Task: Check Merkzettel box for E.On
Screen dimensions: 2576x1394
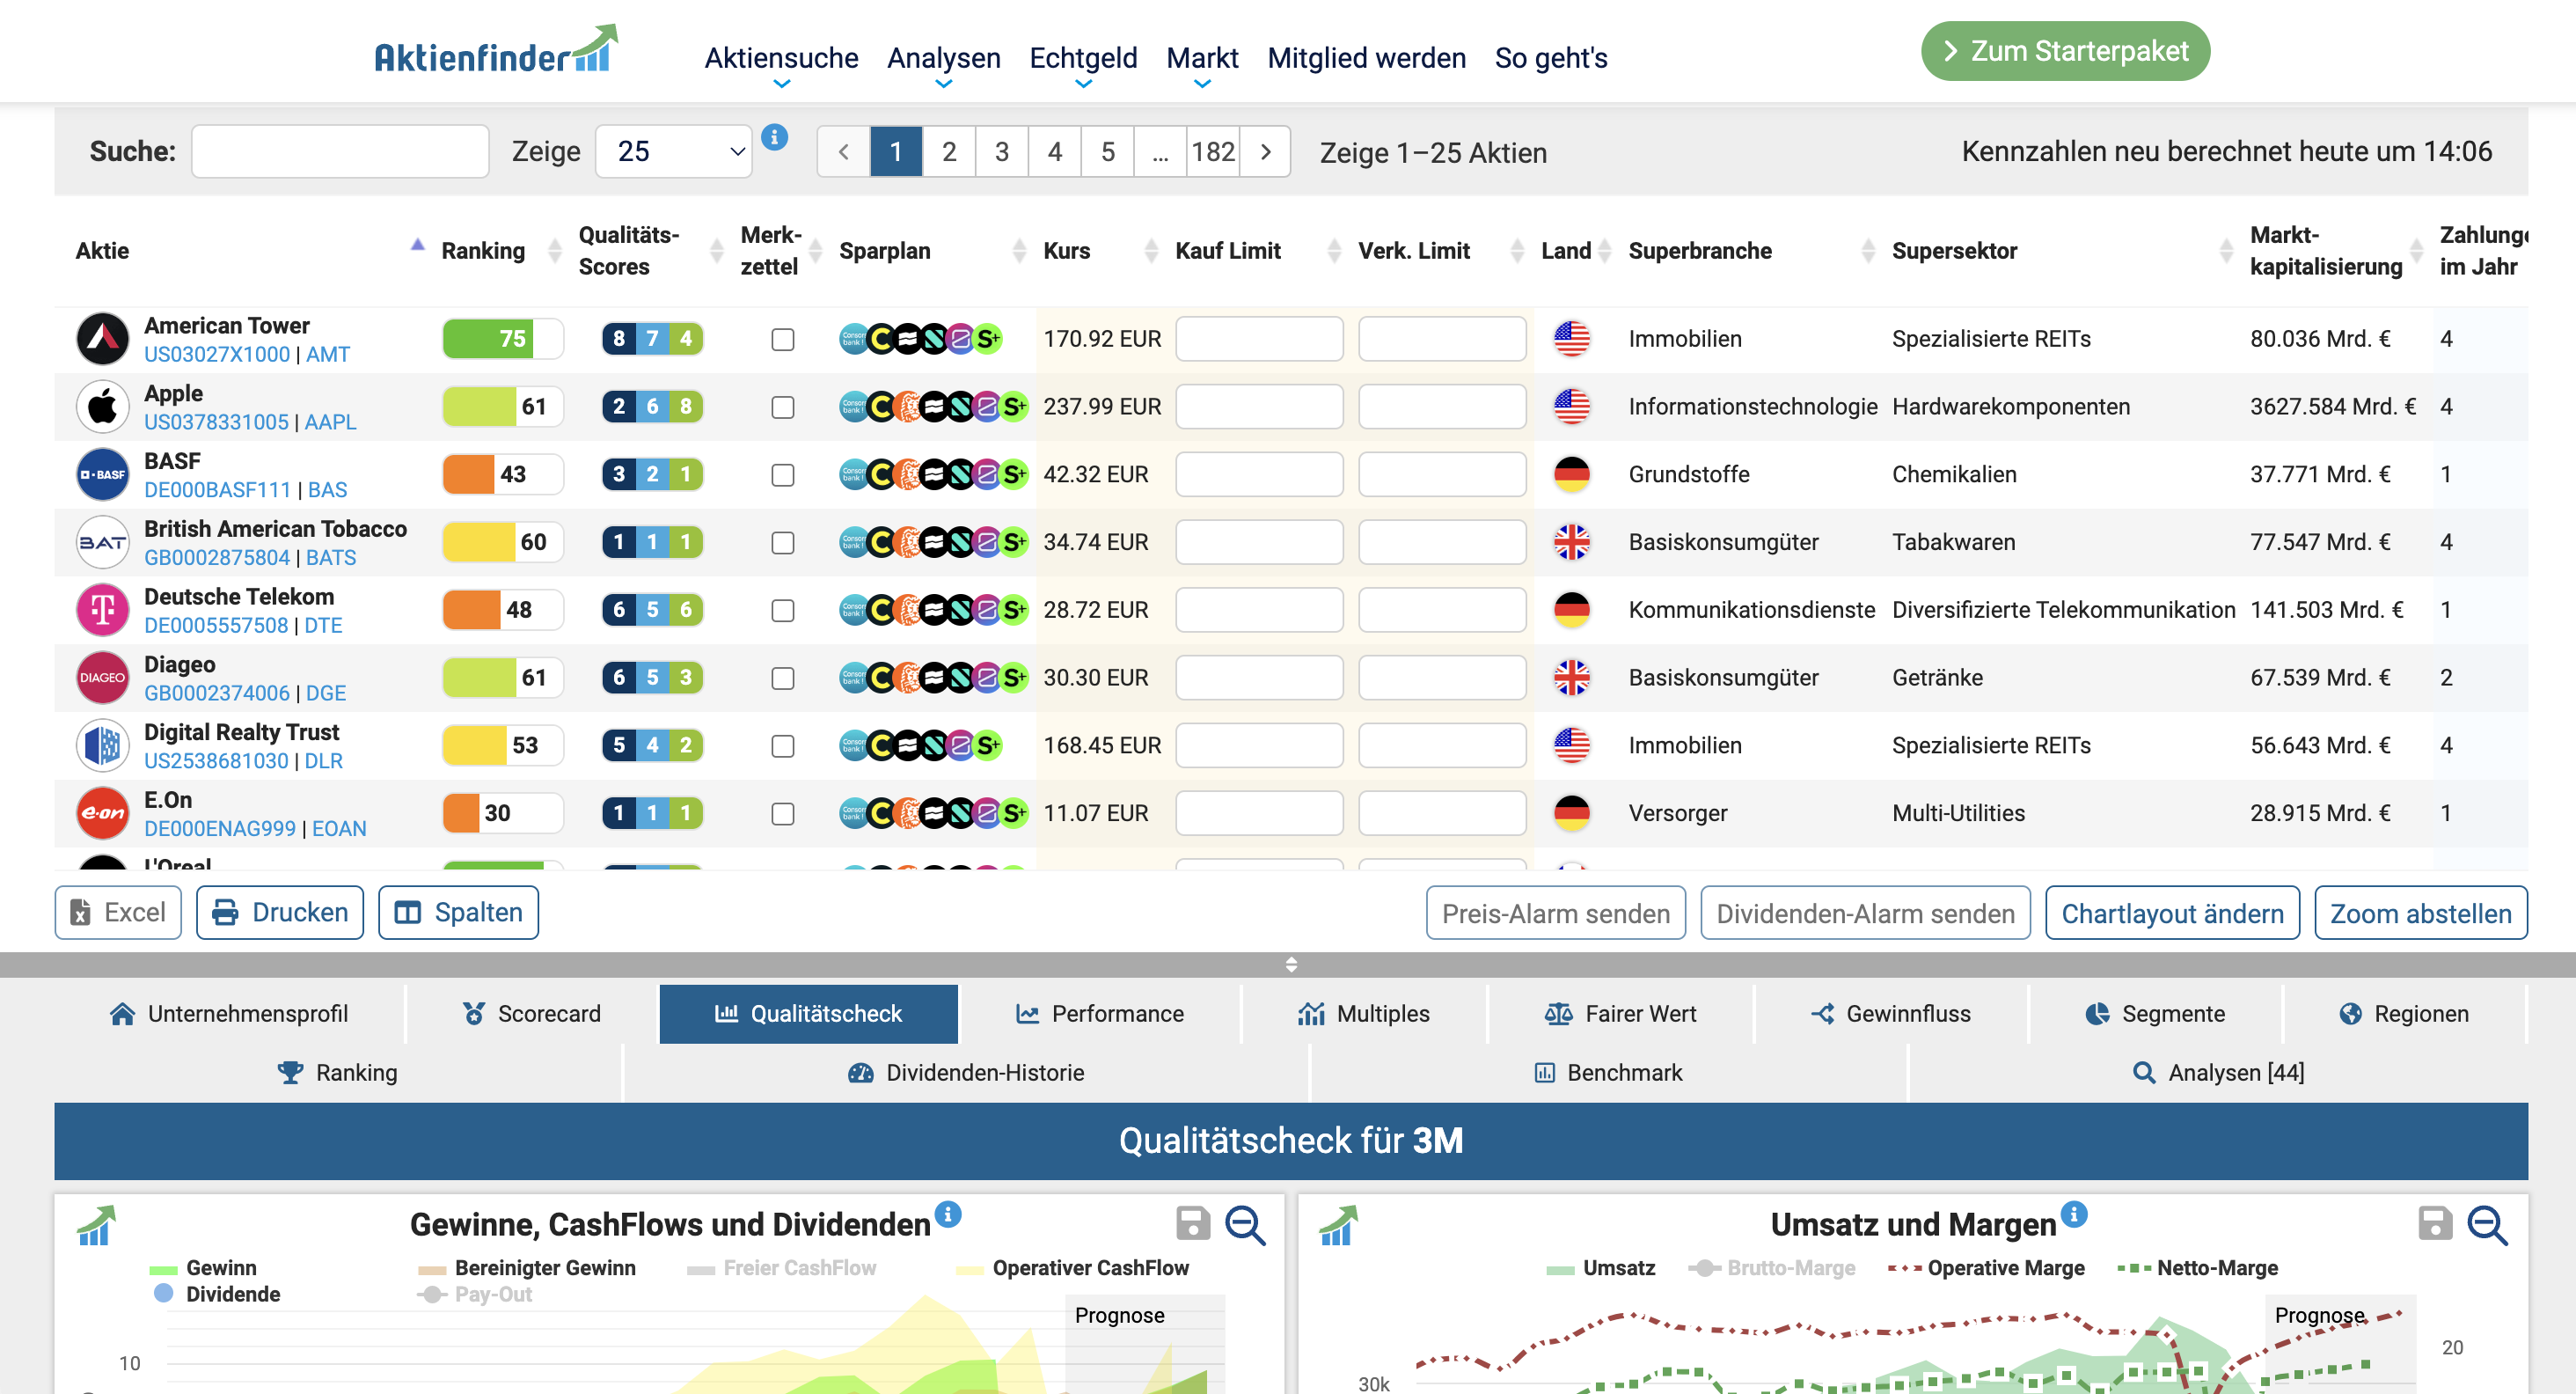Action: 783,814
